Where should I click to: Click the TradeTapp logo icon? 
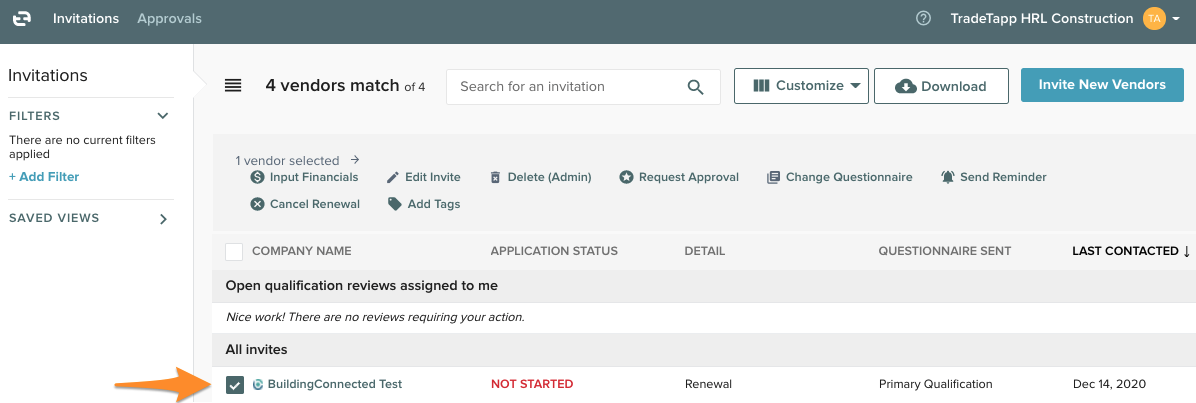[x=22, y=19]
